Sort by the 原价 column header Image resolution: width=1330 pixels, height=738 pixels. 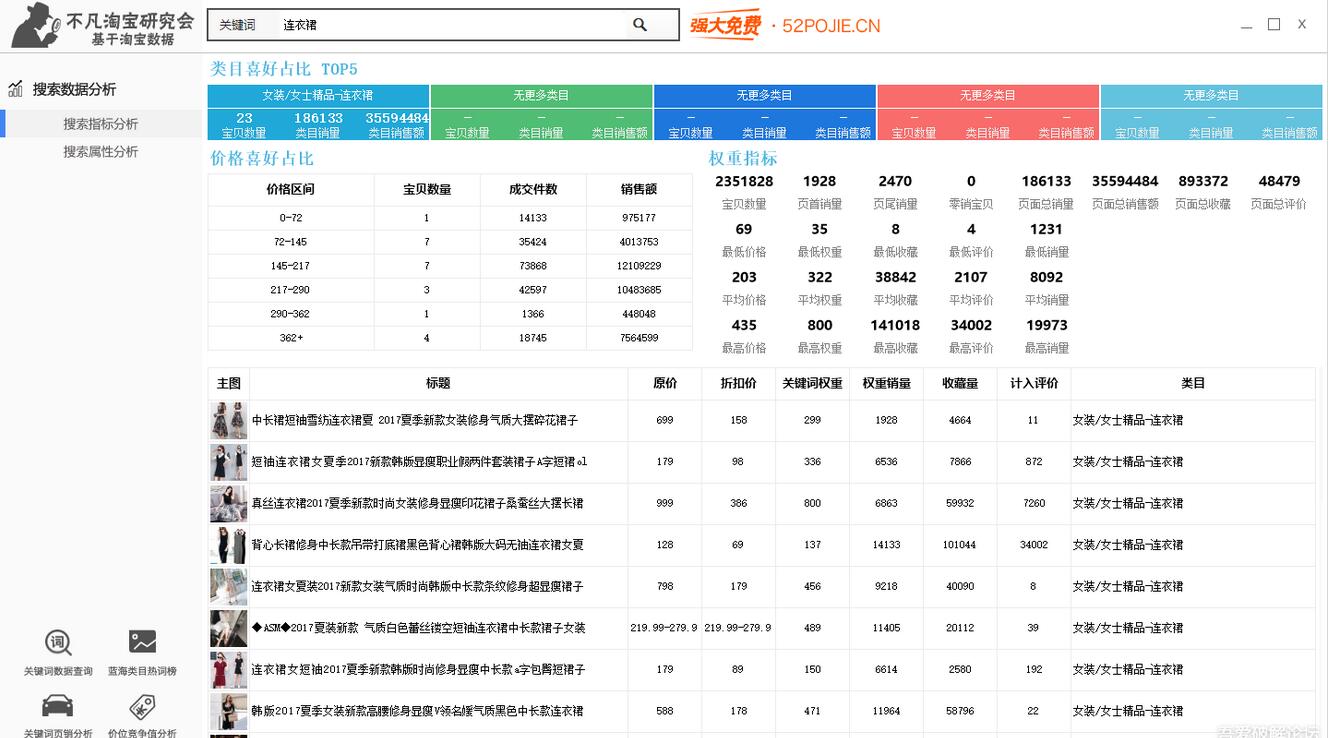[665, 383]
